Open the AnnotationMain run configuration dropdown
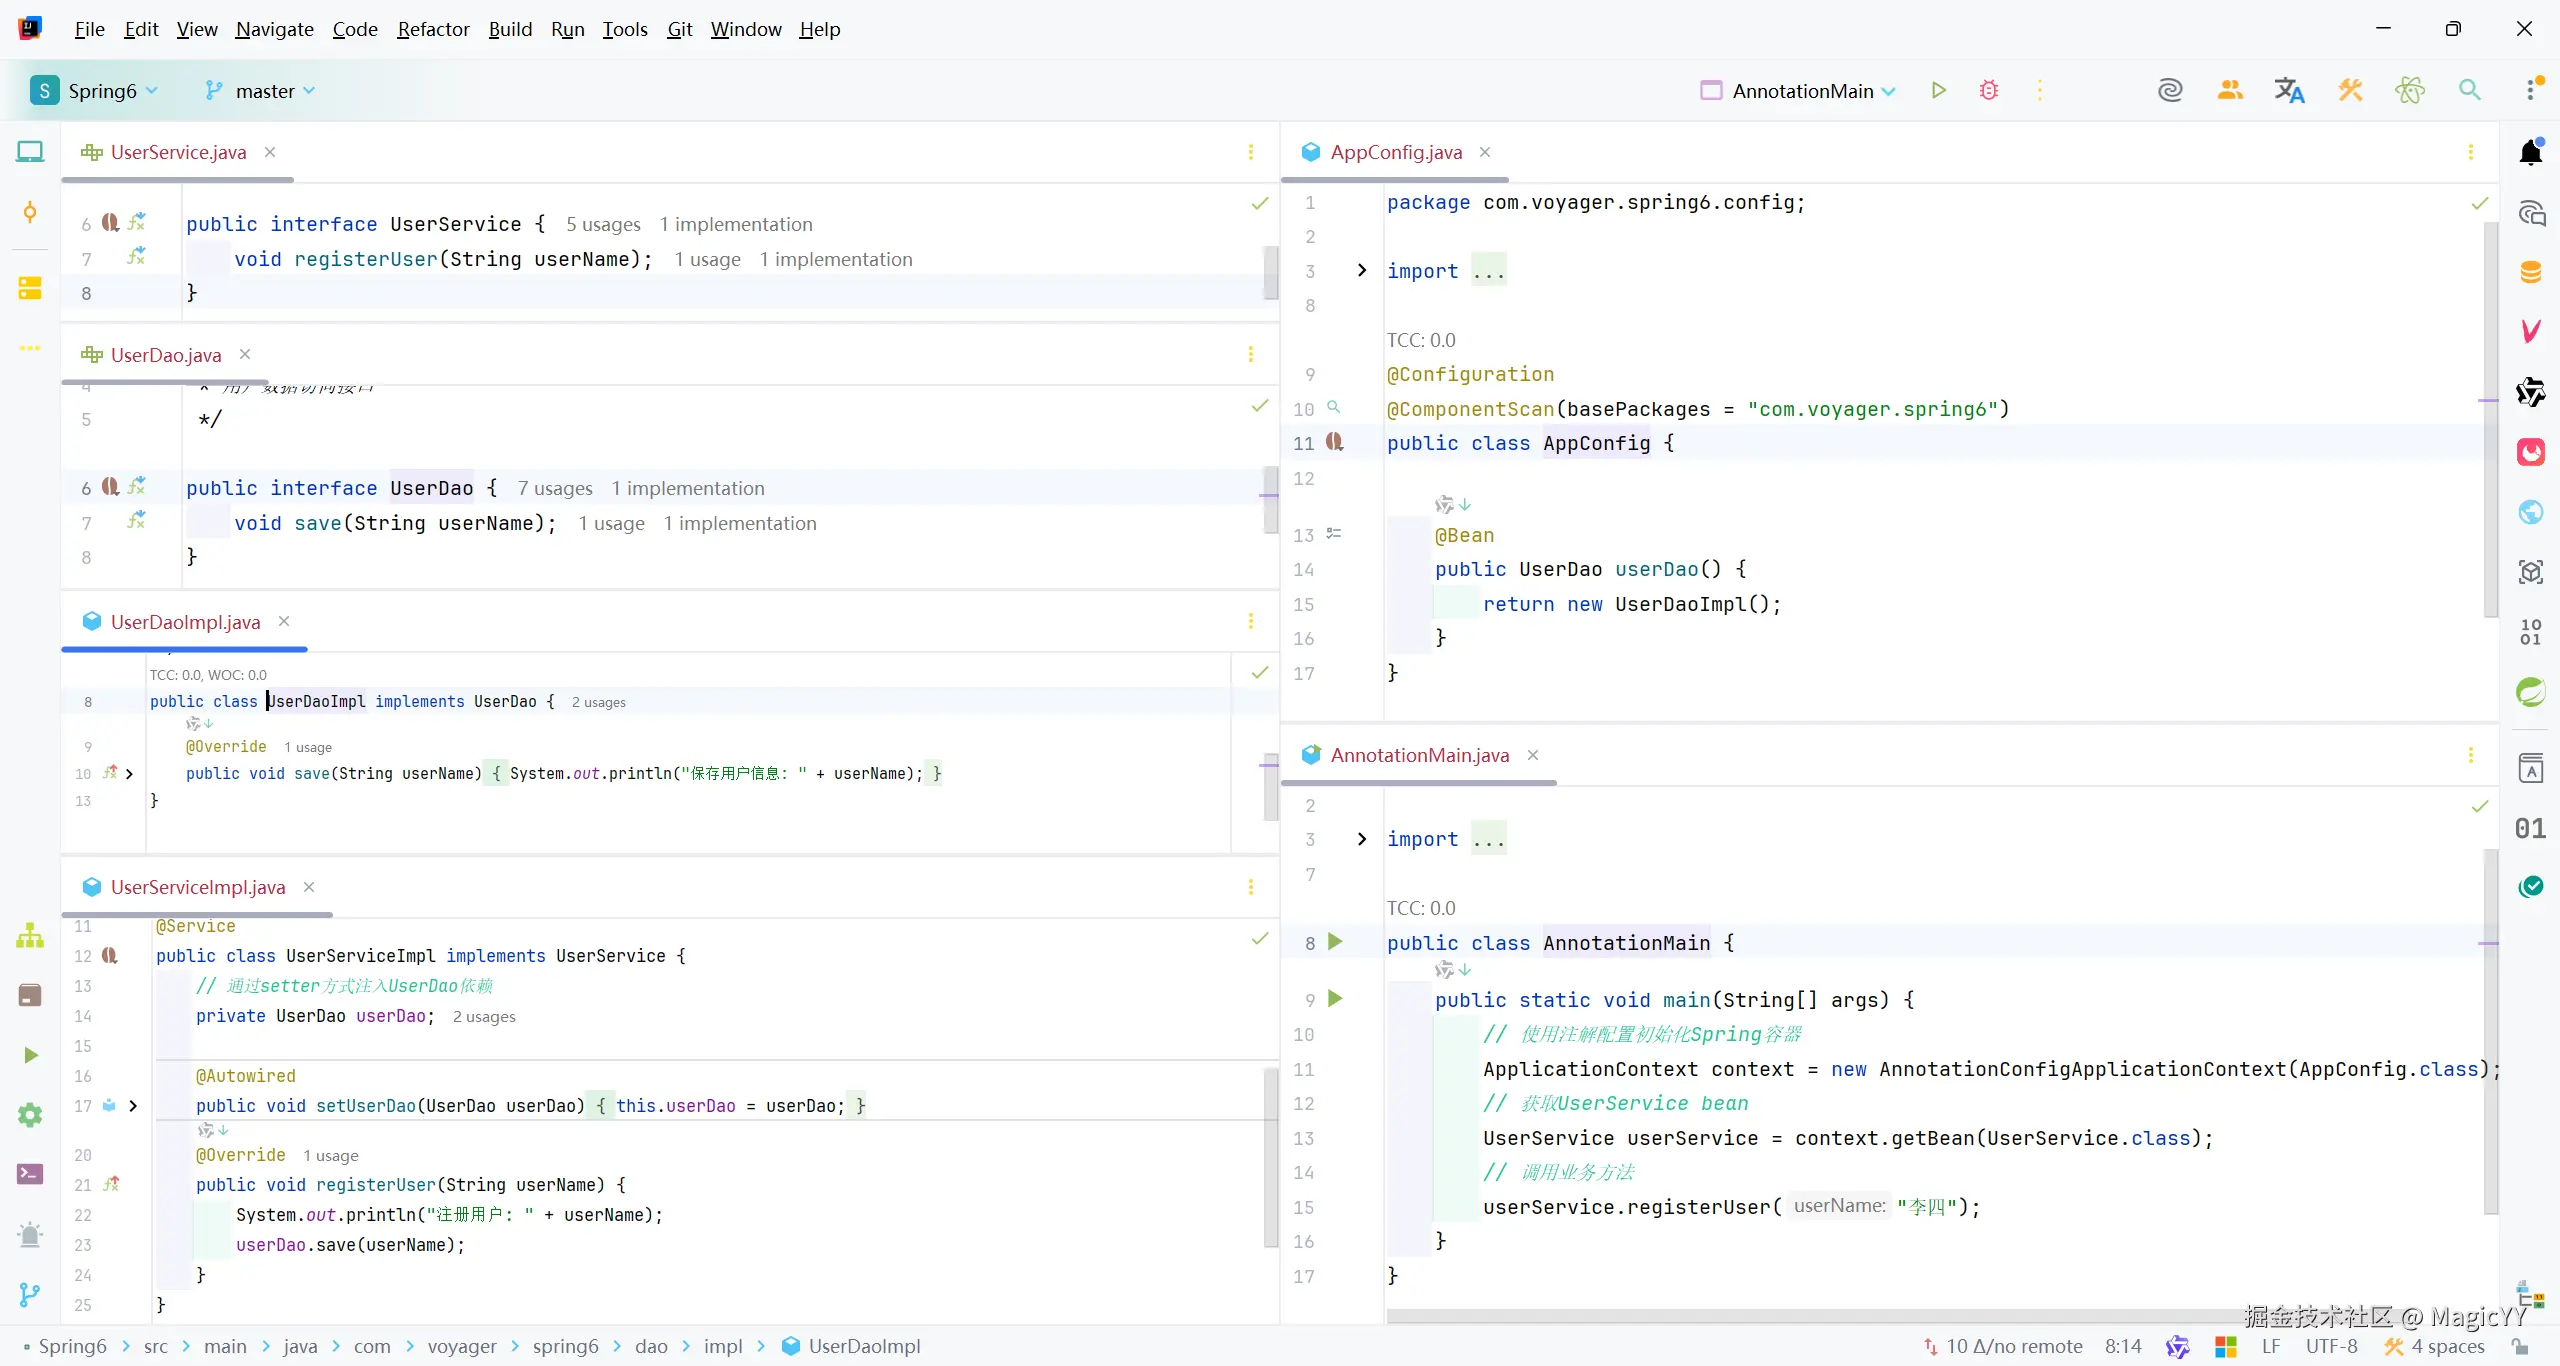Screen dimensions: 2560x1366 click(1802, 91)
